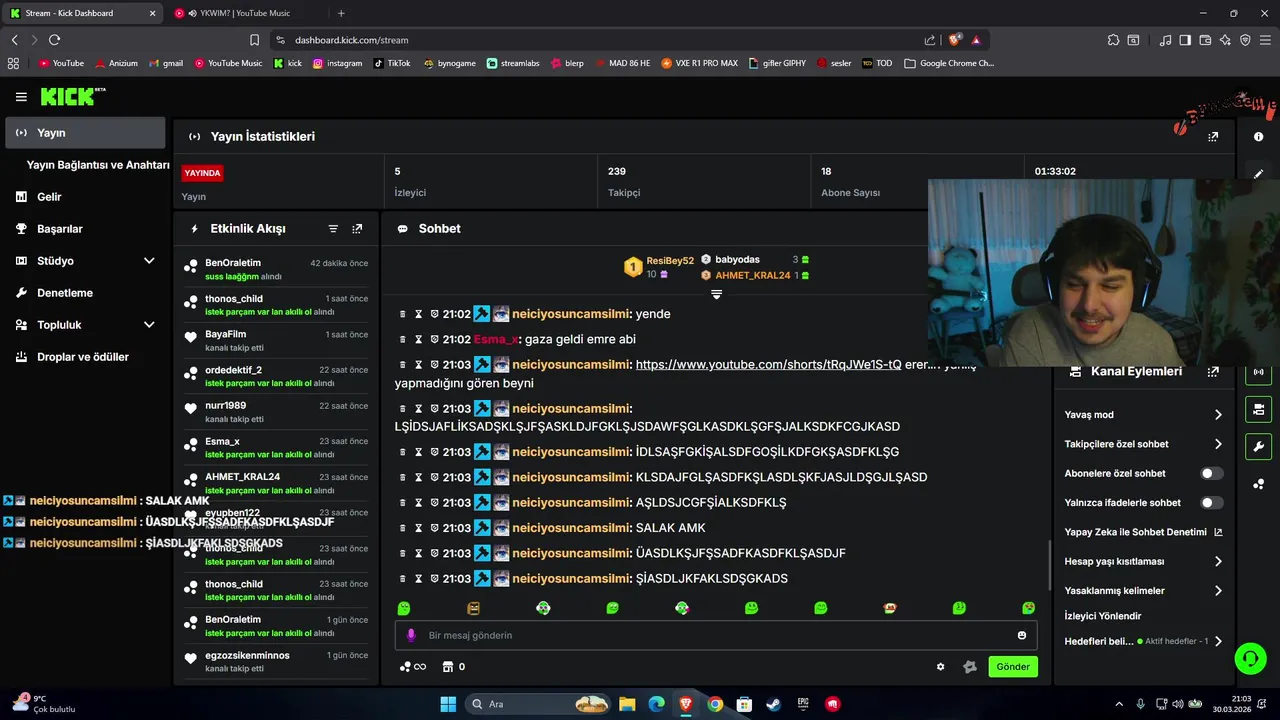Image resolution: width=1280 pixels, height=720 pixels.
Task: Open the hamburger menu beside the Kick logo
Action: pos(21,97)
